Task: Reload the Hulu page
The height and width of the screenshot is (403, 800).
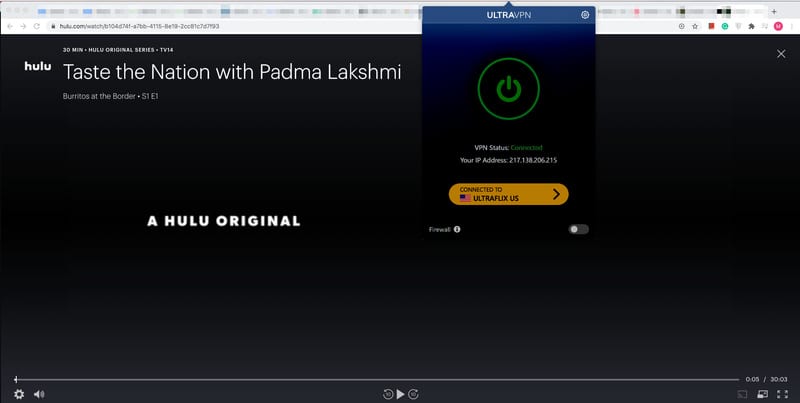Action: pyautogui.click(x=37, y=26)
